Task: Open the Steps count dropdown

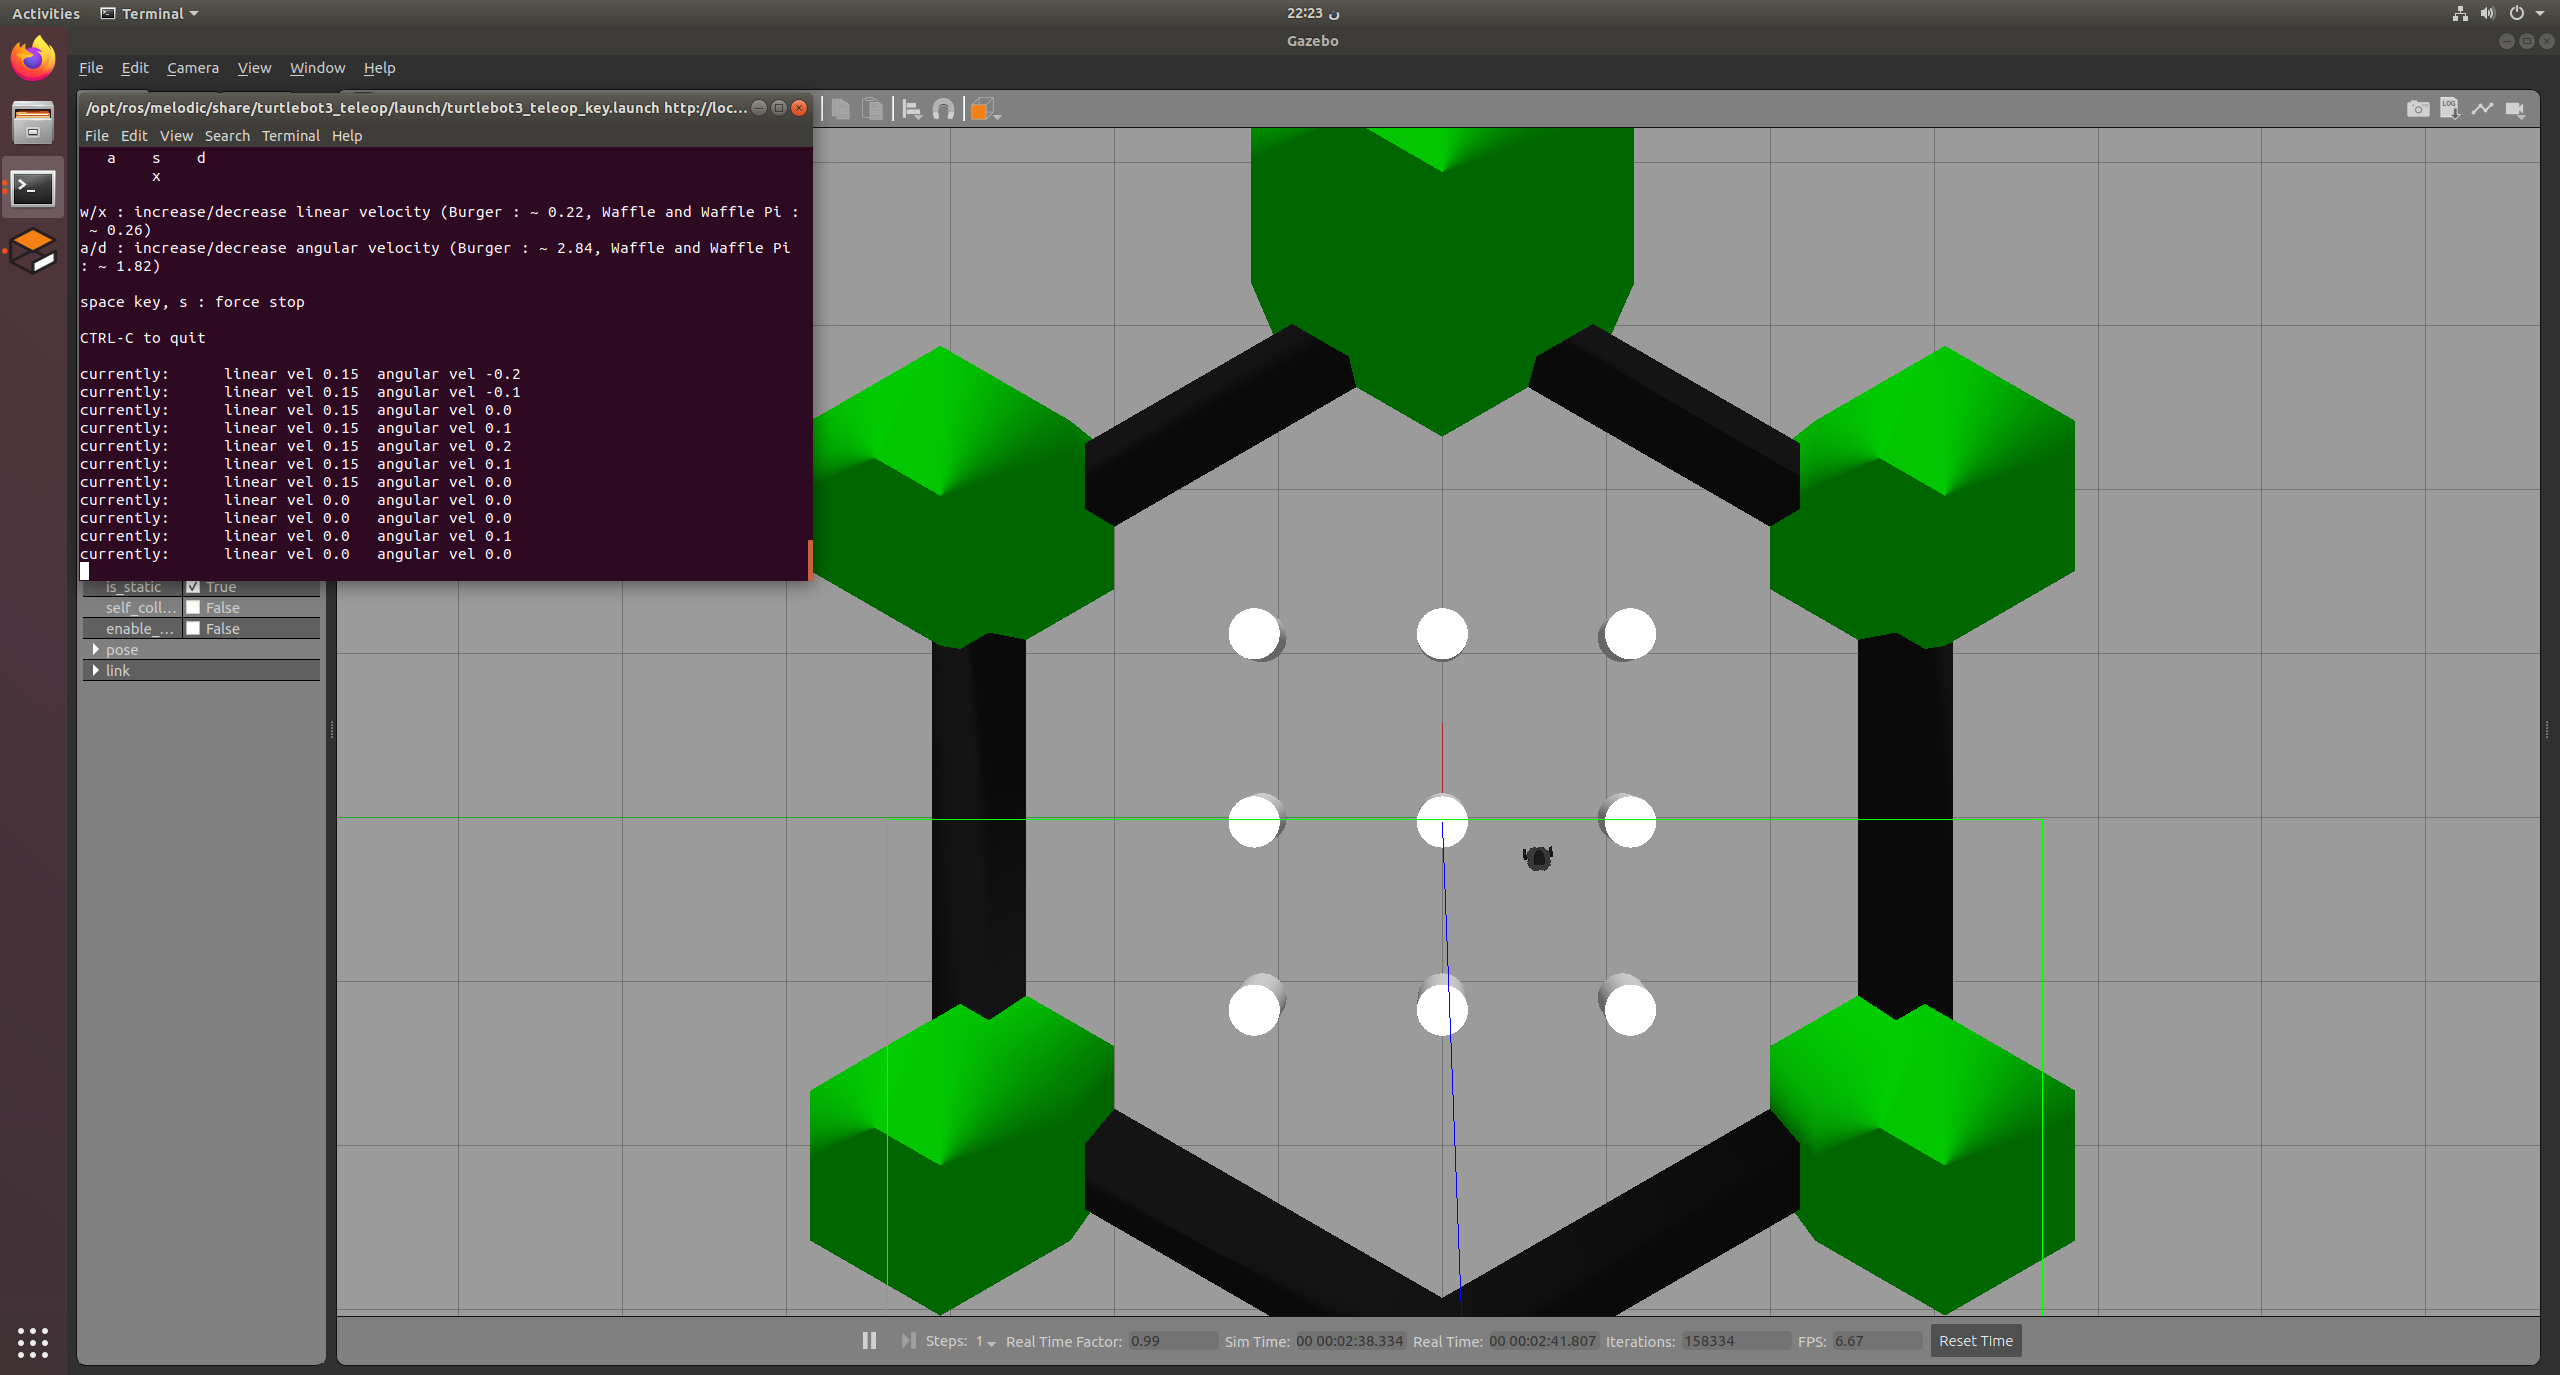Action: click(988, 1341)
